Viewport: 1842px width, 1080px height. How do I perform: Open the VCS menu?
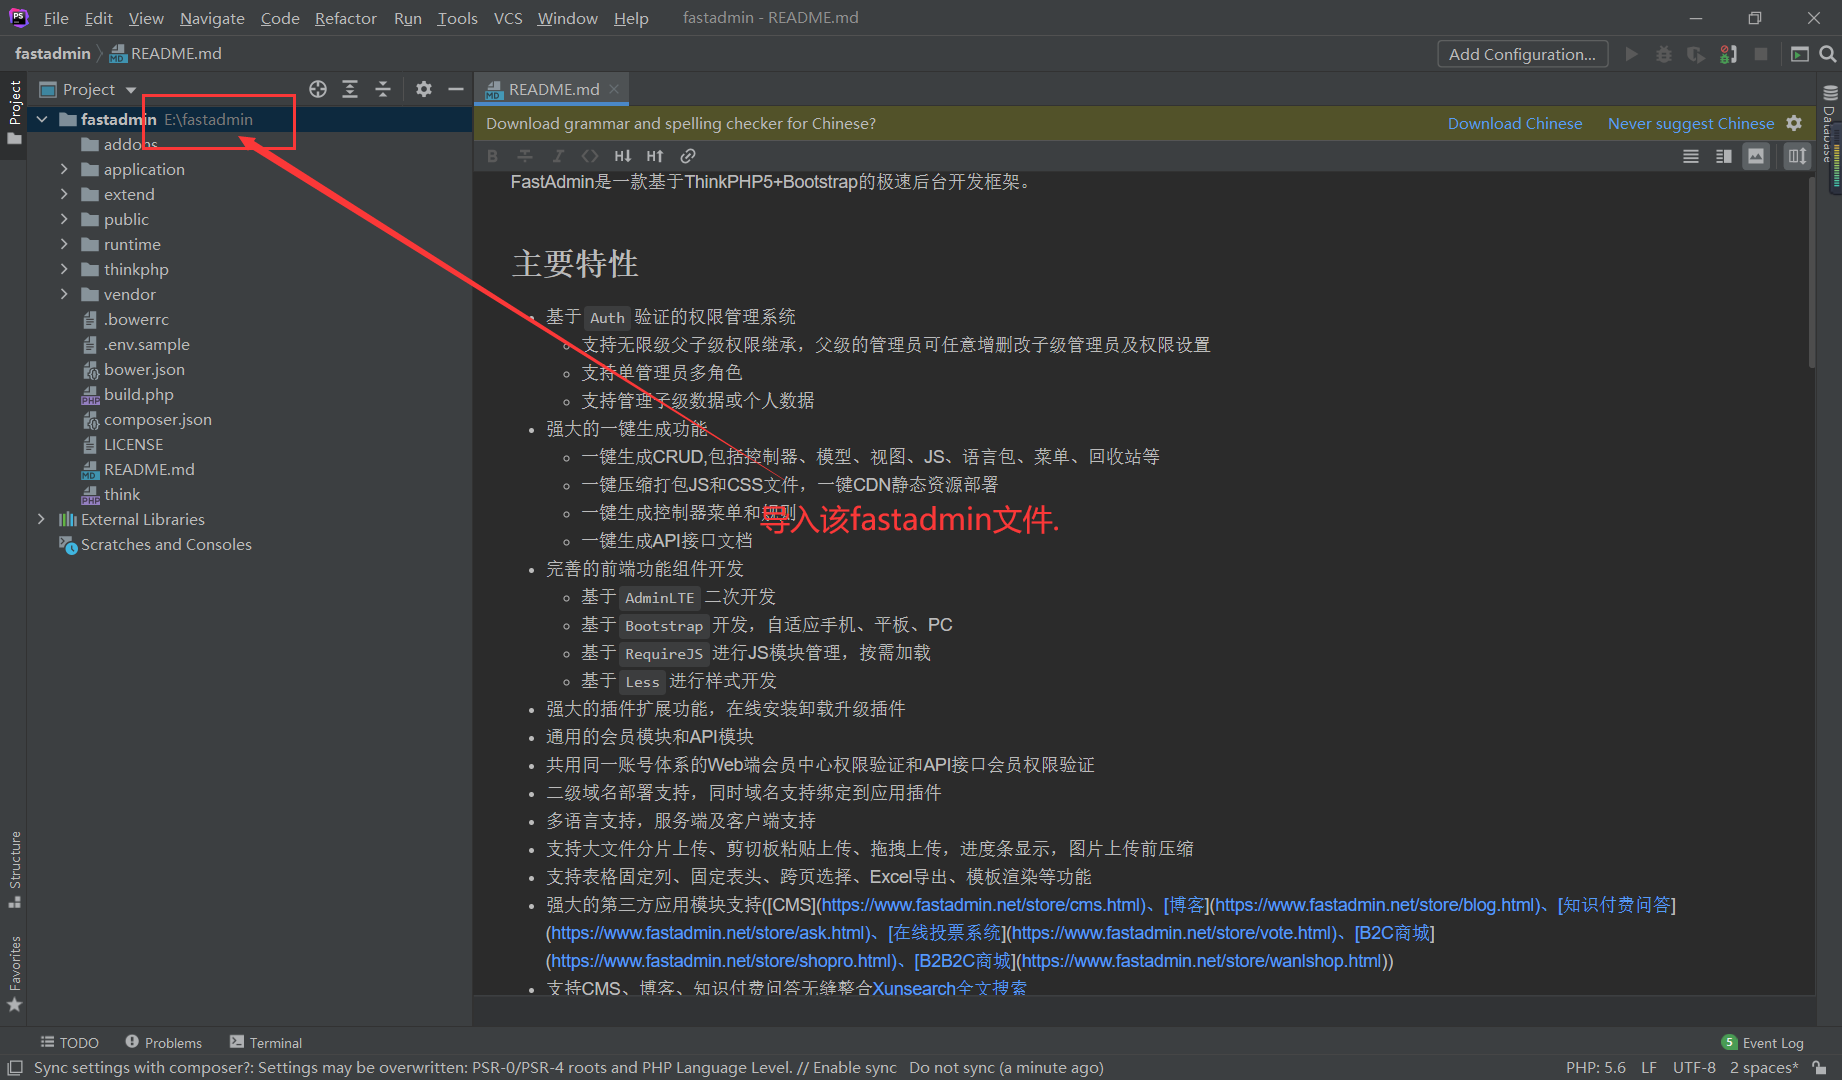tap(508, 18)
